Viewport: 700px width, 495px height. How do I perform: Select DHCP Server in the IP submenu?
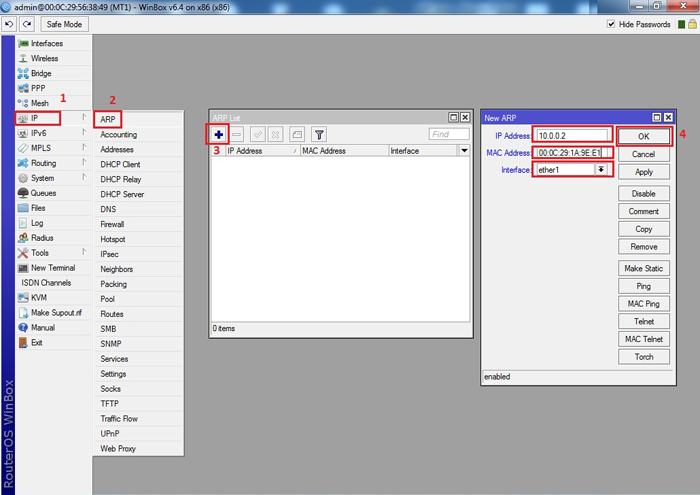(x=122, y=194)
